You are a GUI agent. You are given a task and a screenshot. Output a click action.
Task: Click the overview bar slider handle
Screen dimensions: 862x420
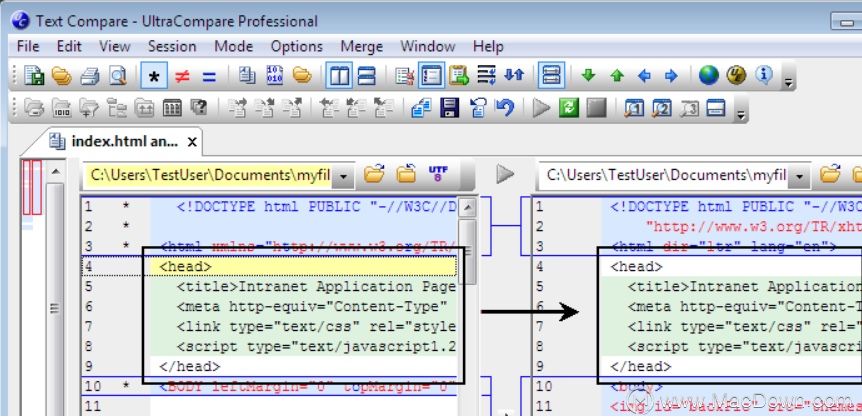point(55,300)
